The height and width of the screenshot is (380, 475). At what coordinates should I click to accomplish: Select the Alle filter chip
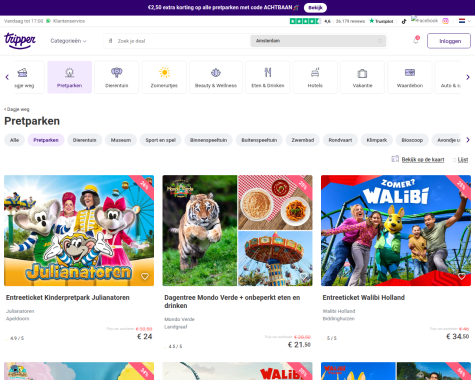pos(14,140)
